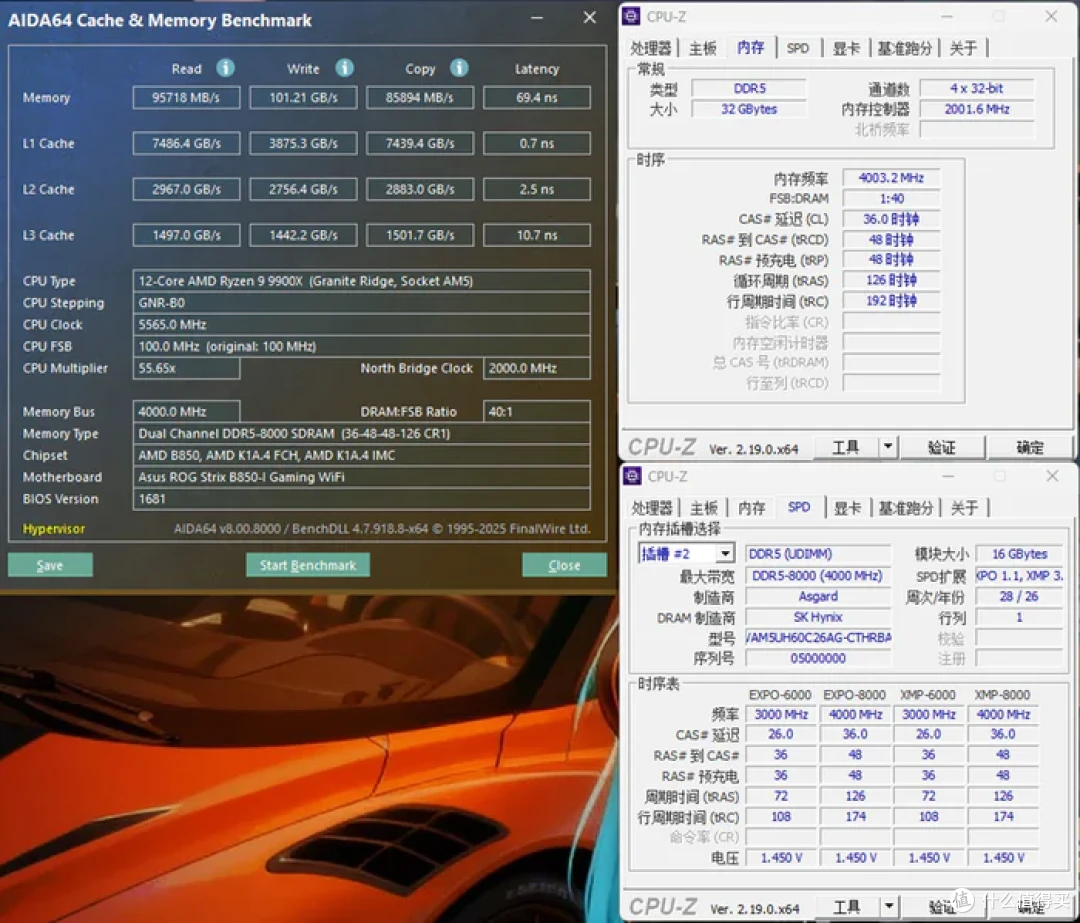Click 工具 button in bottom CPU-Z

pos(847,906)
